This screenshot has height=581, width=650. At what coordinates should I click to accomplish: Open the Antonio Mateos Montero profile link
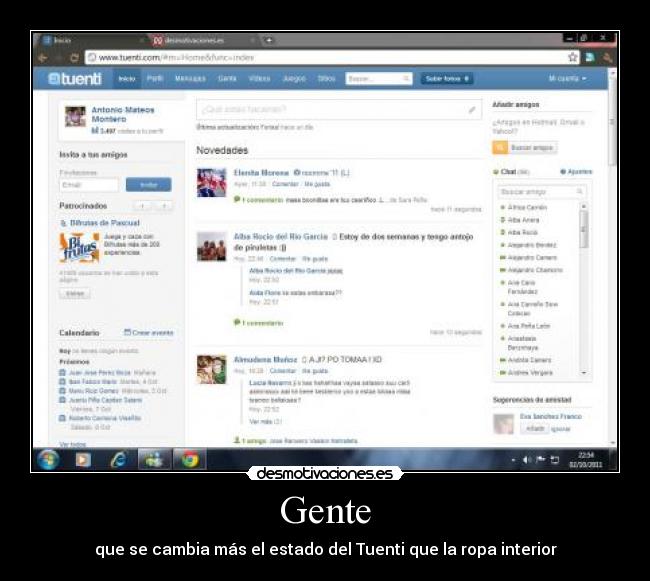[x=123, y=114]
